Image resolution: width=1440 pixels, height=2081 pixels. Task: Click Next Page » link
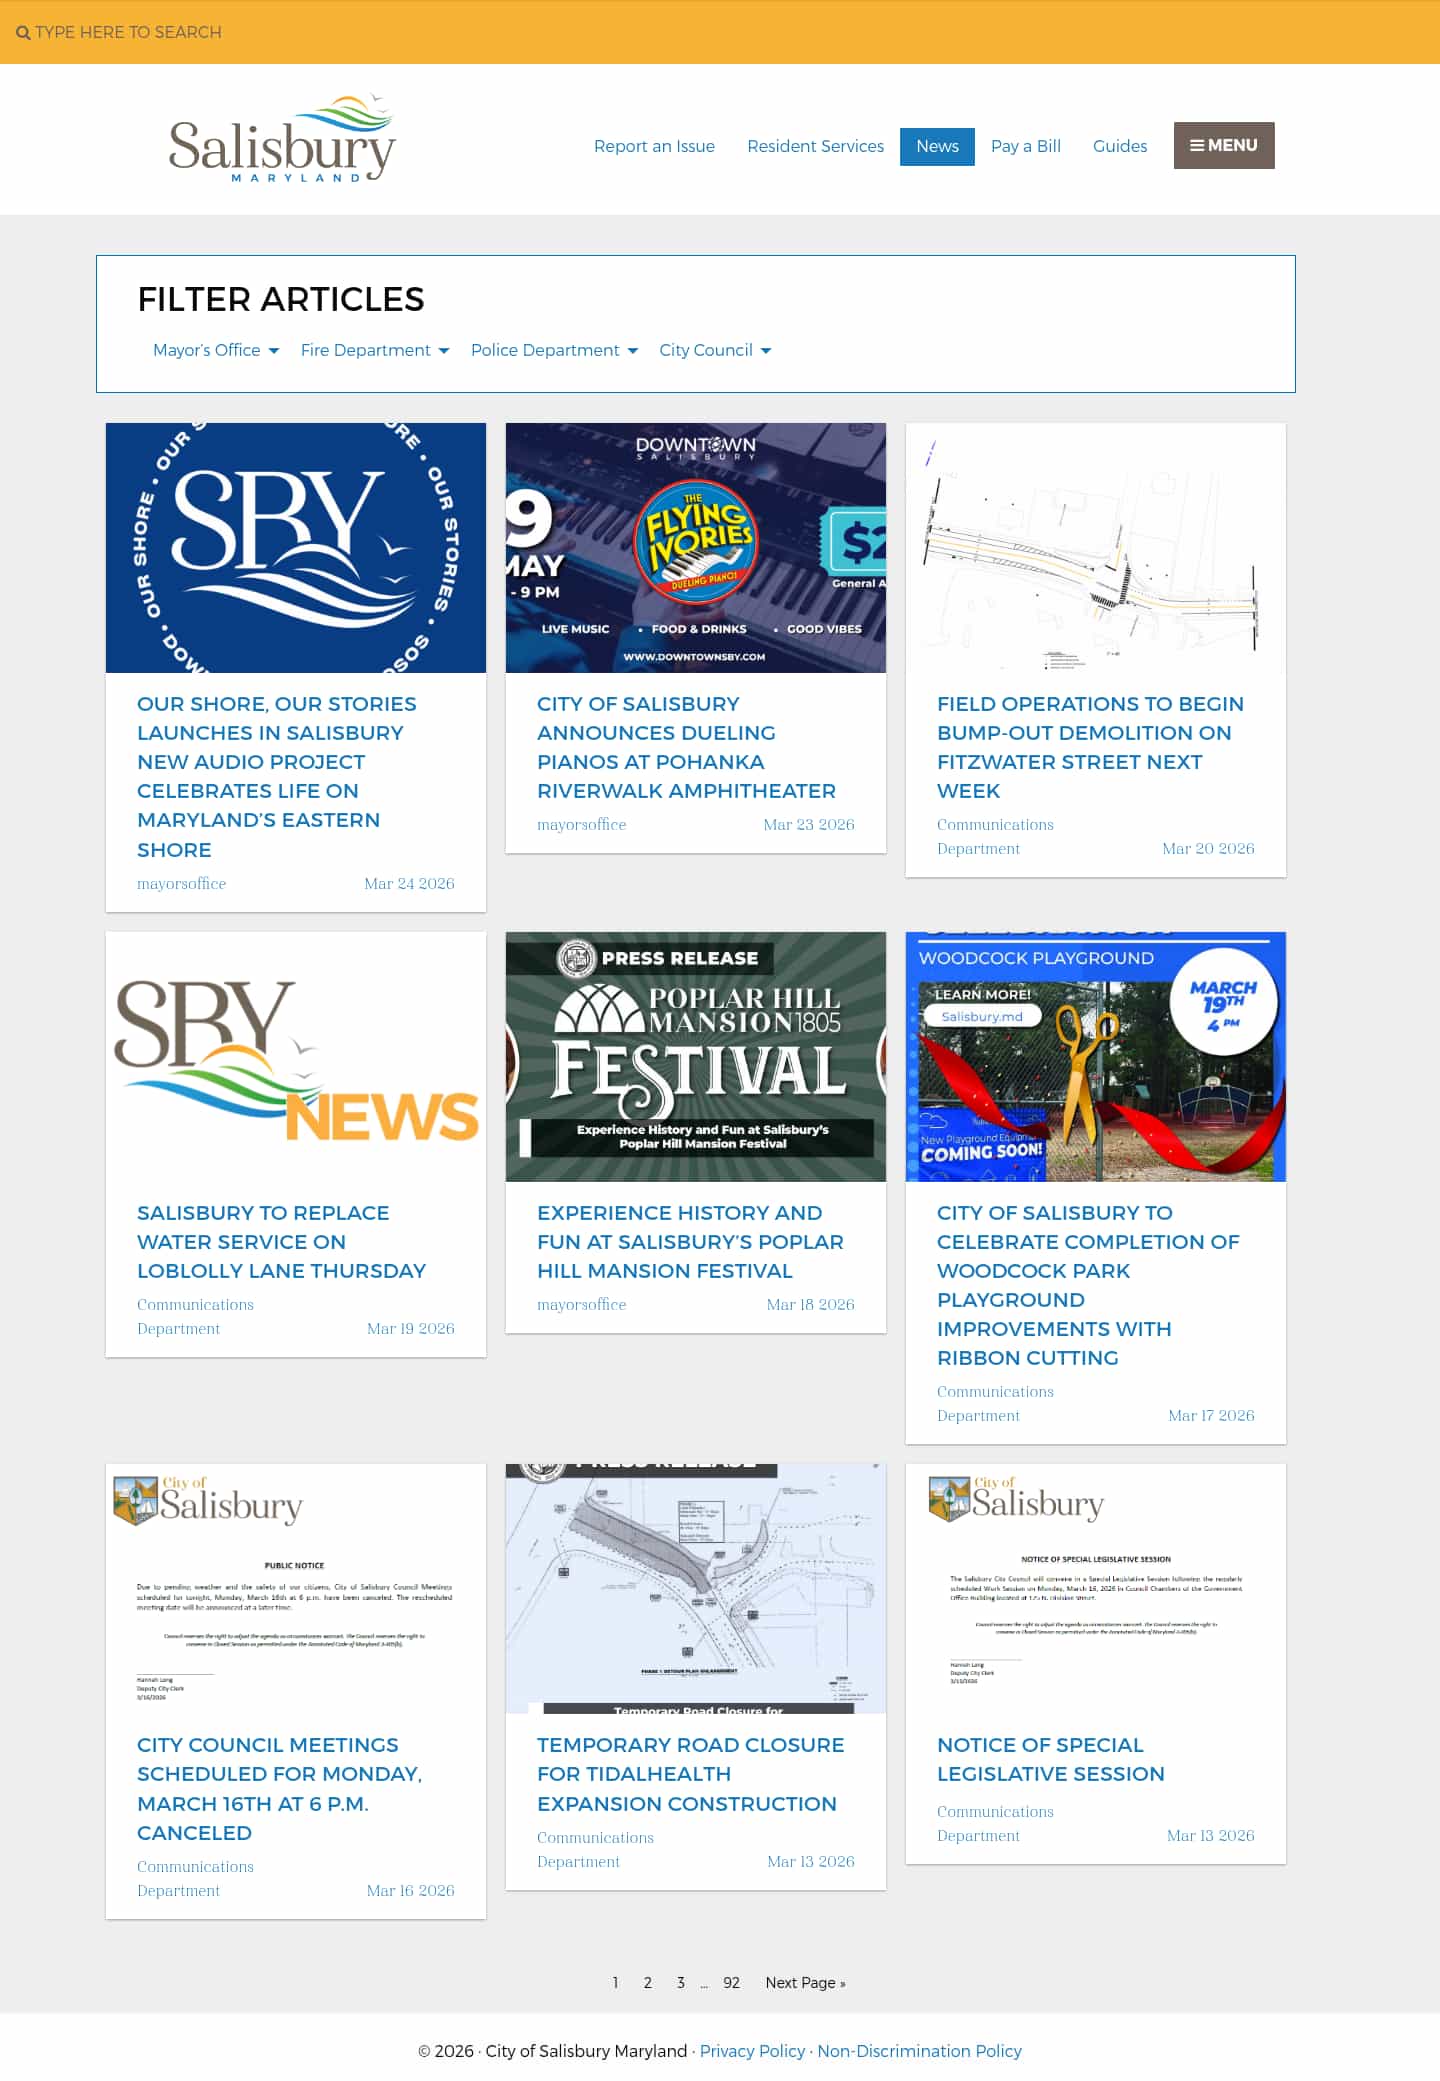pyautogui.click(x=806, y=1983)
